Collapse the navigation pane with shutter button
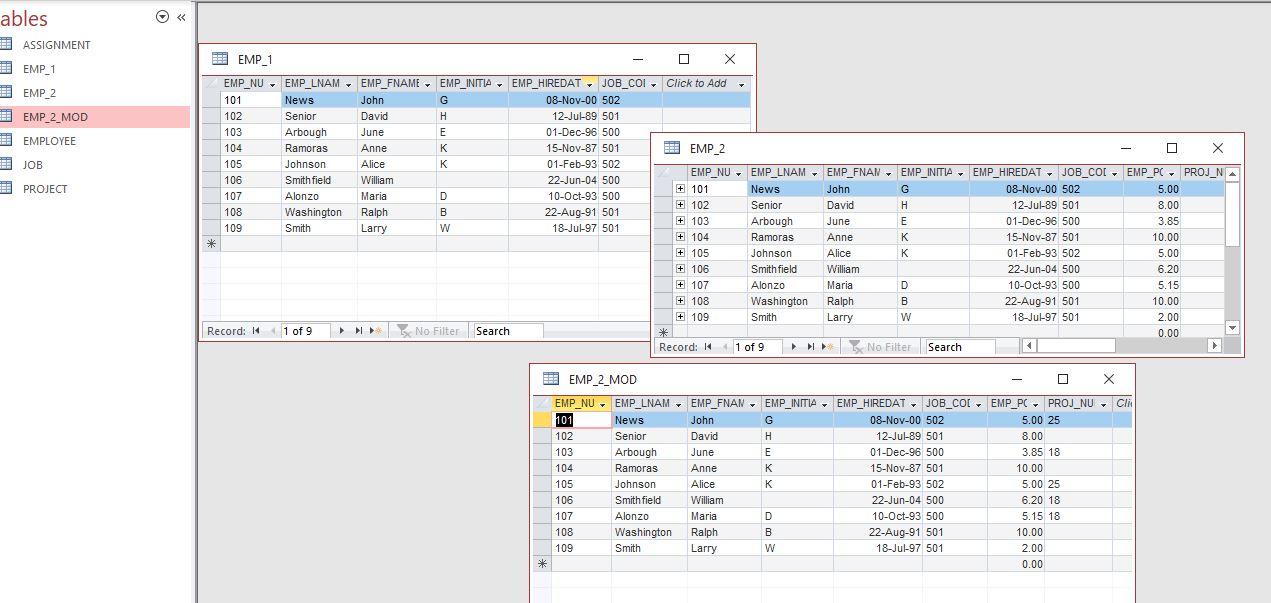The height and width of the screenshot is (603, 1271). pos(181,17)
